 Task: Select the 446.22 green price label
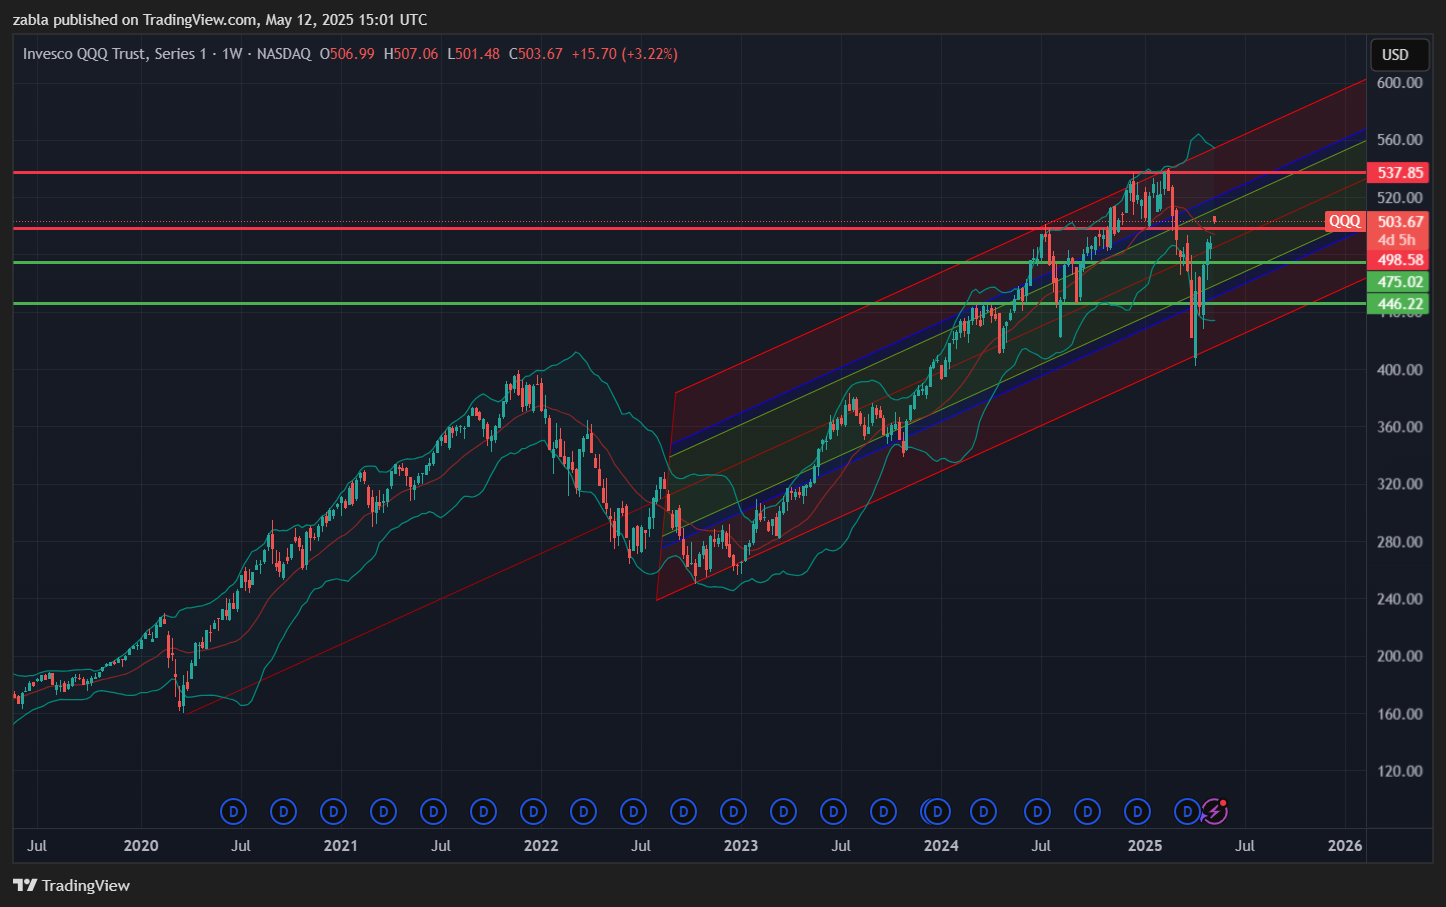click(x=1399, y=304)
